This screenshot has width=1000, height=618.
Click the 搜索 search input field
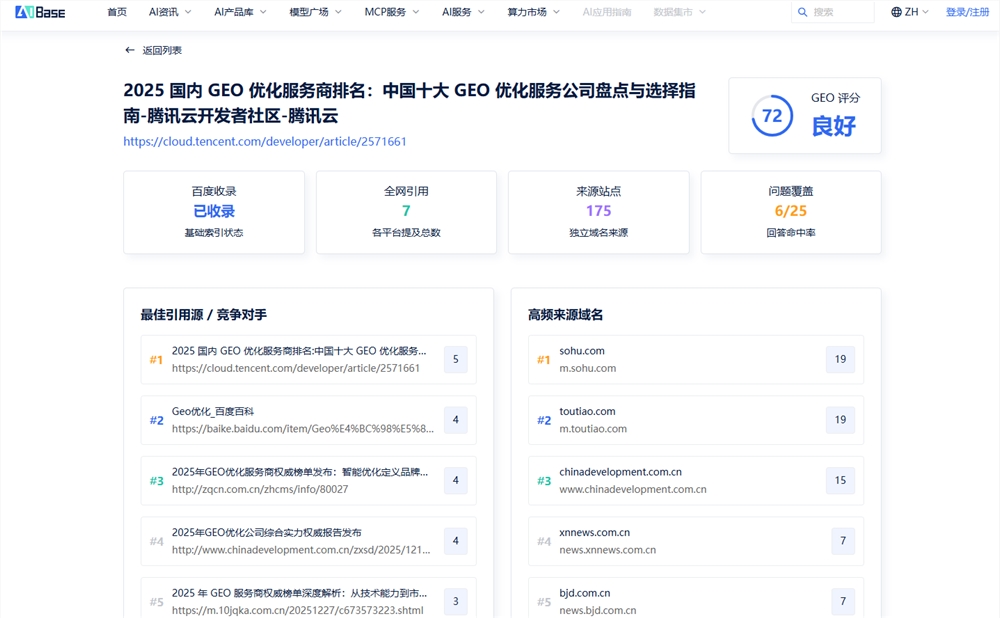835,12
